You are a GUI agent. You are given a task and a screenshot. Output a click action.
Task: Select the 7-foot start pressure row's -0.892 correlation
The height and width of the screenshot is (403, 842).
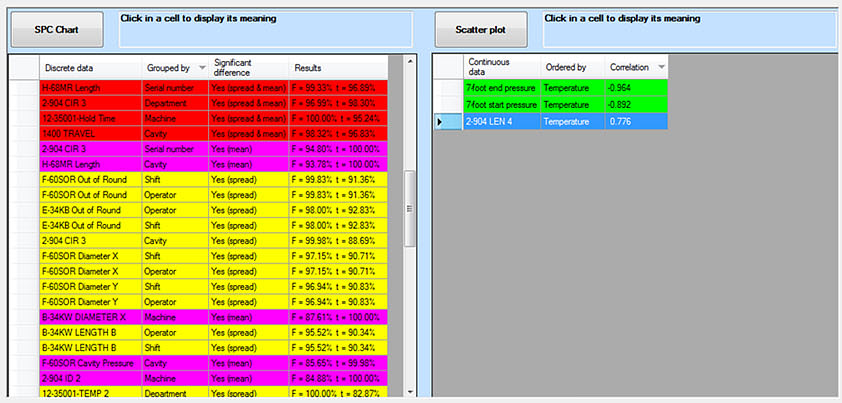click(636, 104)
